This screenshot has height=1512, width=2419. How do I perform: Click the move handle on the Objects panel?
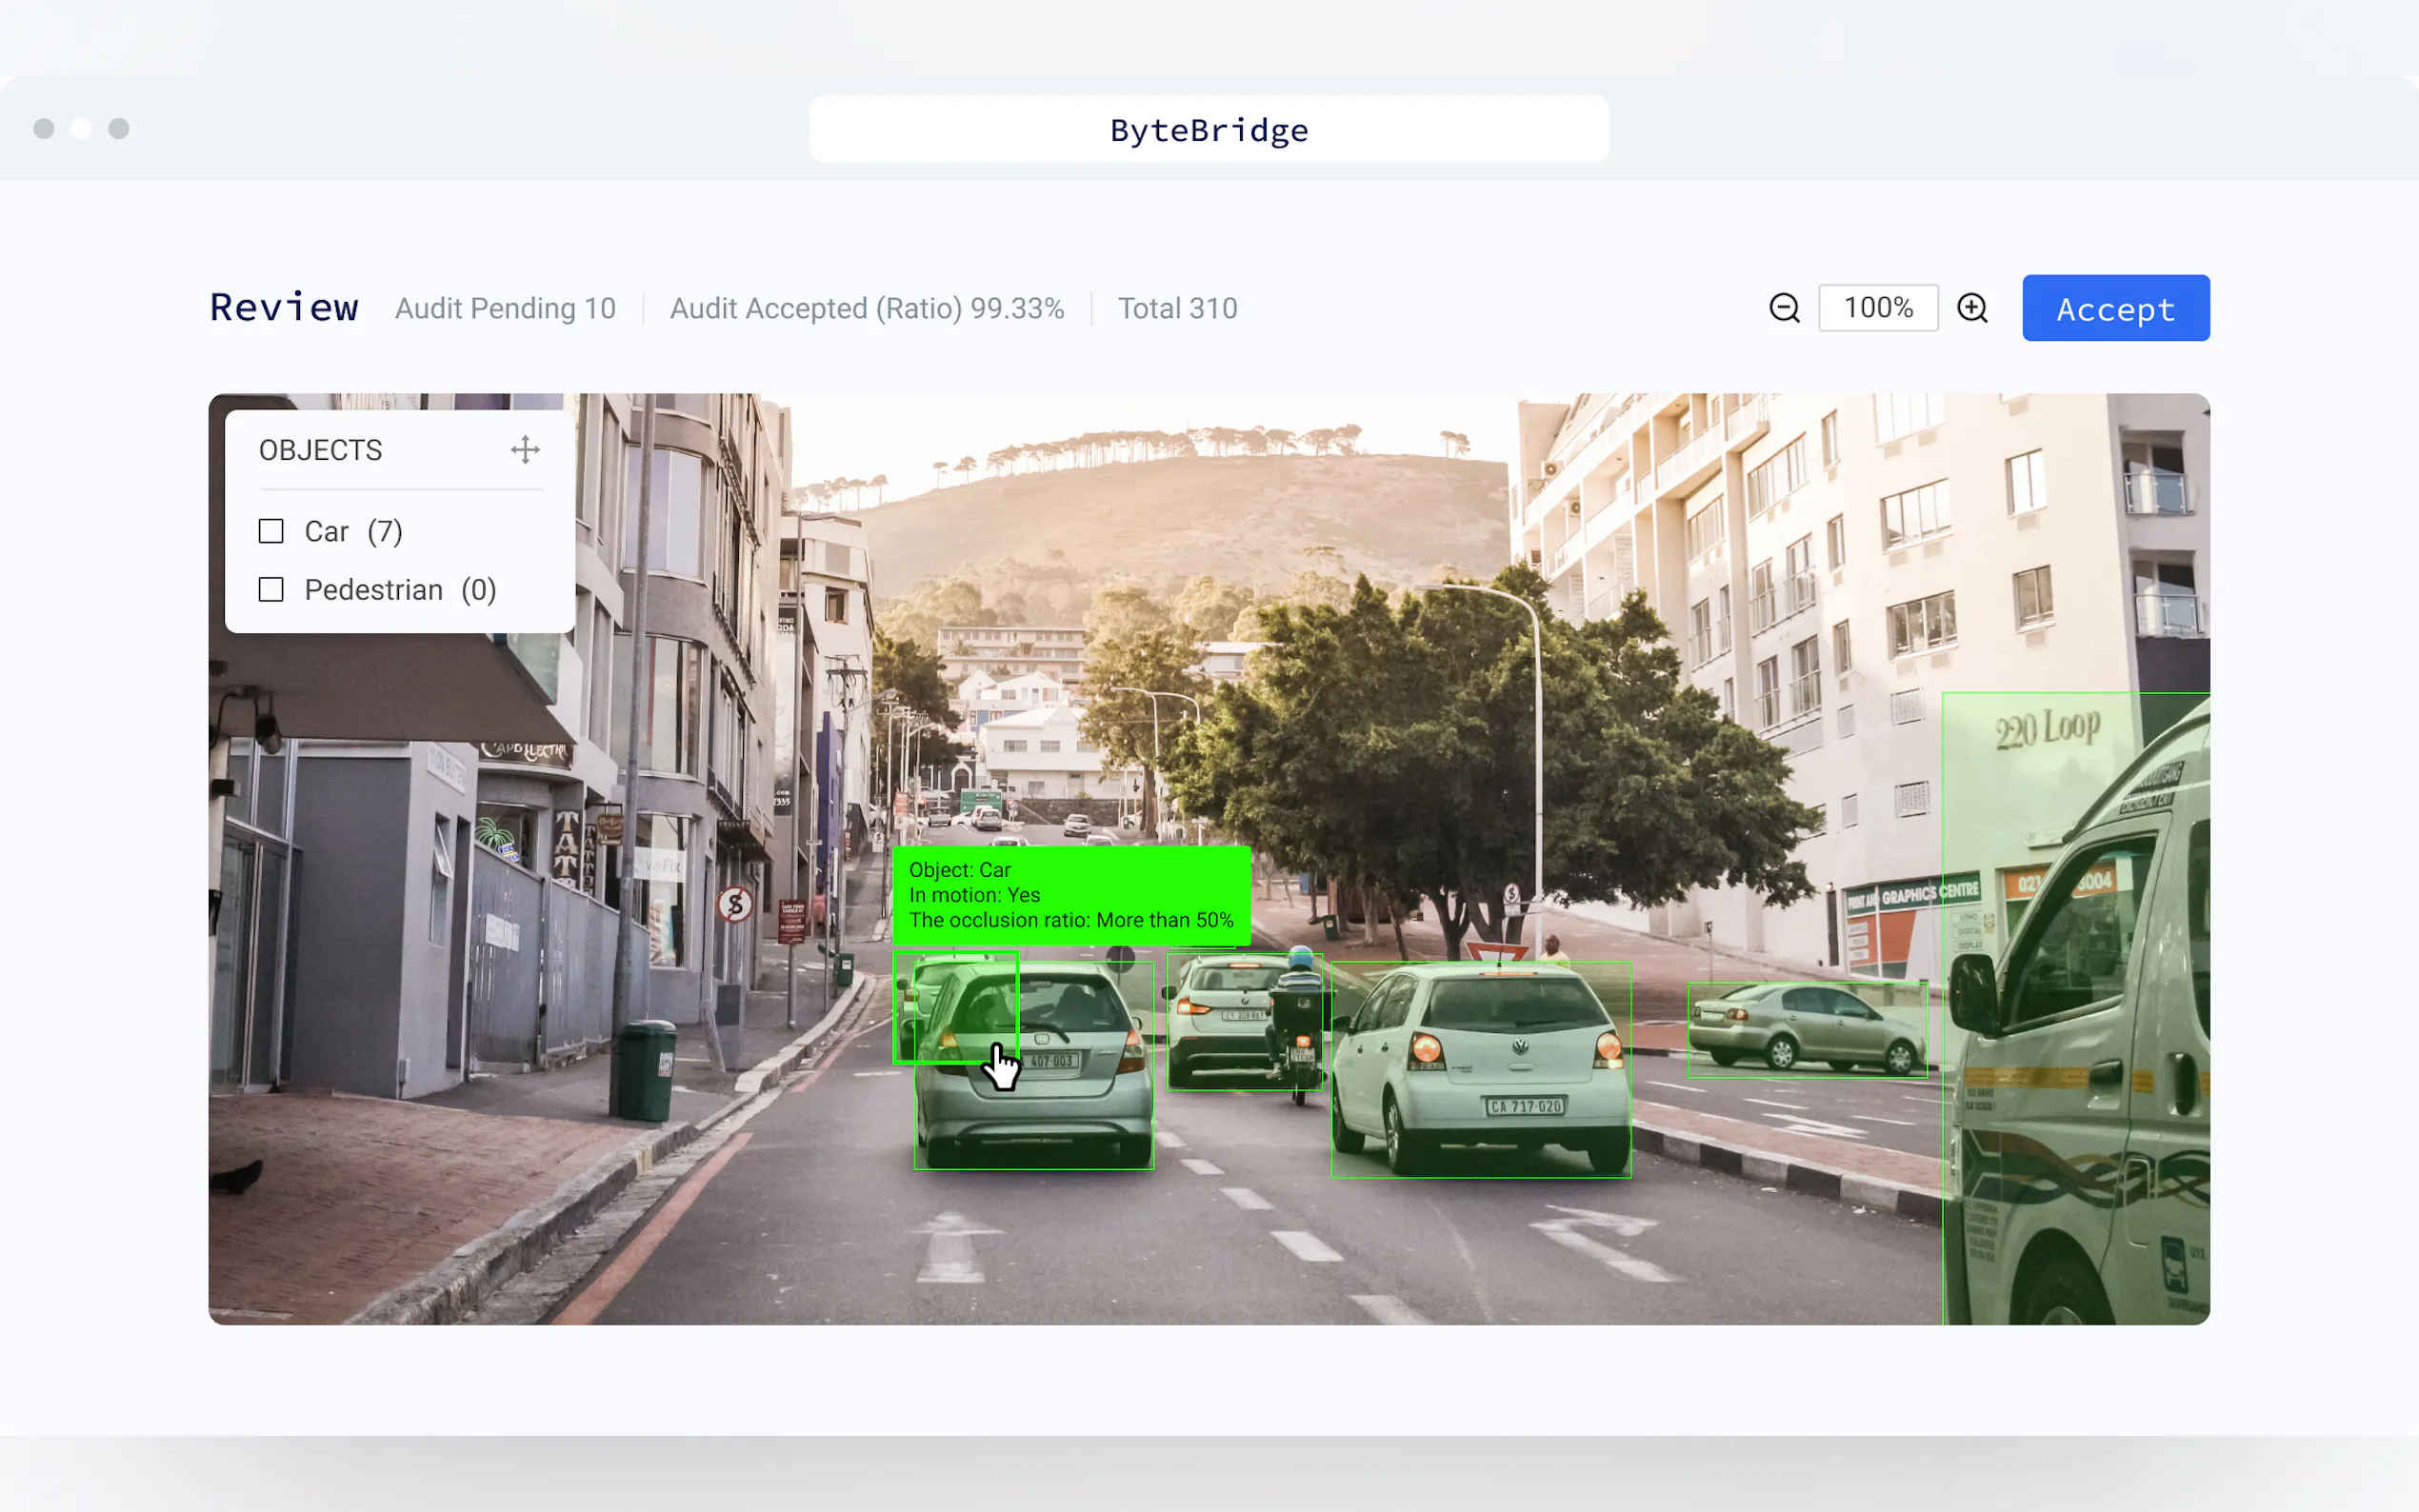525,450
